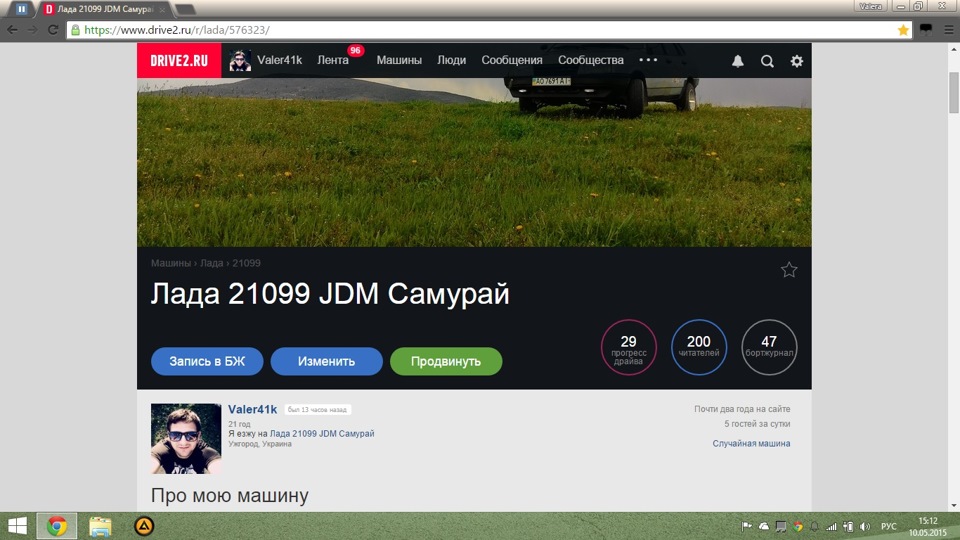Click the owner profile photo thumbnail
Screen dimensions: 960x540
(186, 438)
